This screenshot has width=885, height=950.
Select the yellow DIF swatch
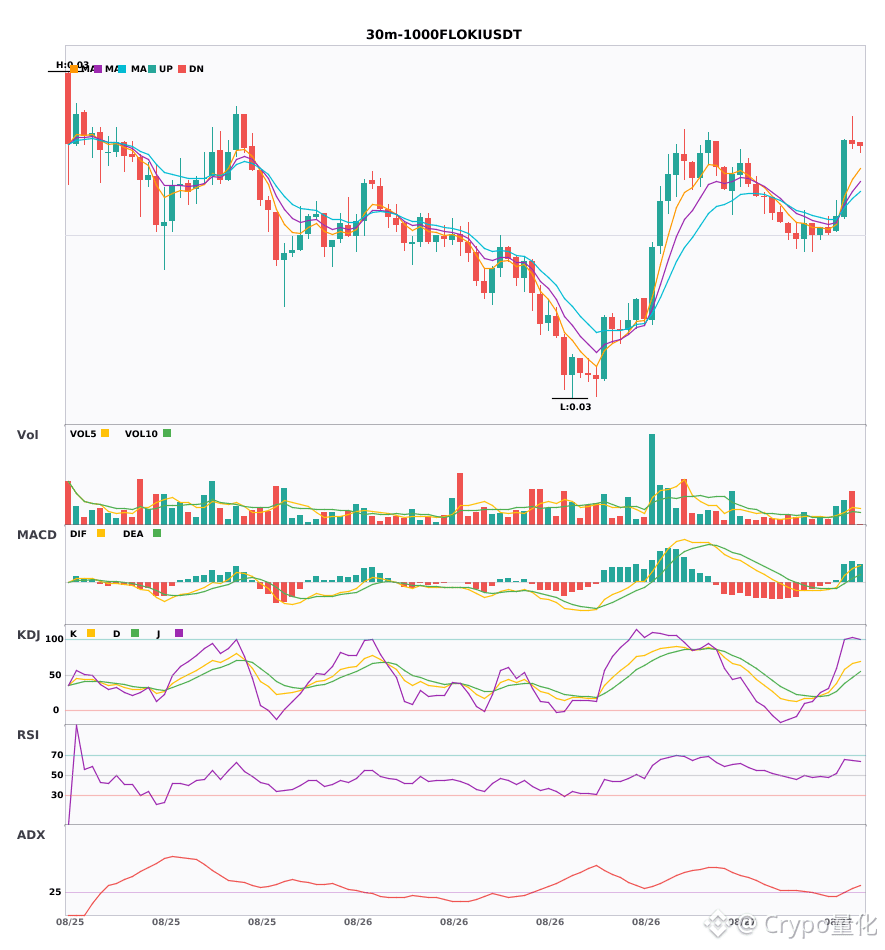point(101,533)
